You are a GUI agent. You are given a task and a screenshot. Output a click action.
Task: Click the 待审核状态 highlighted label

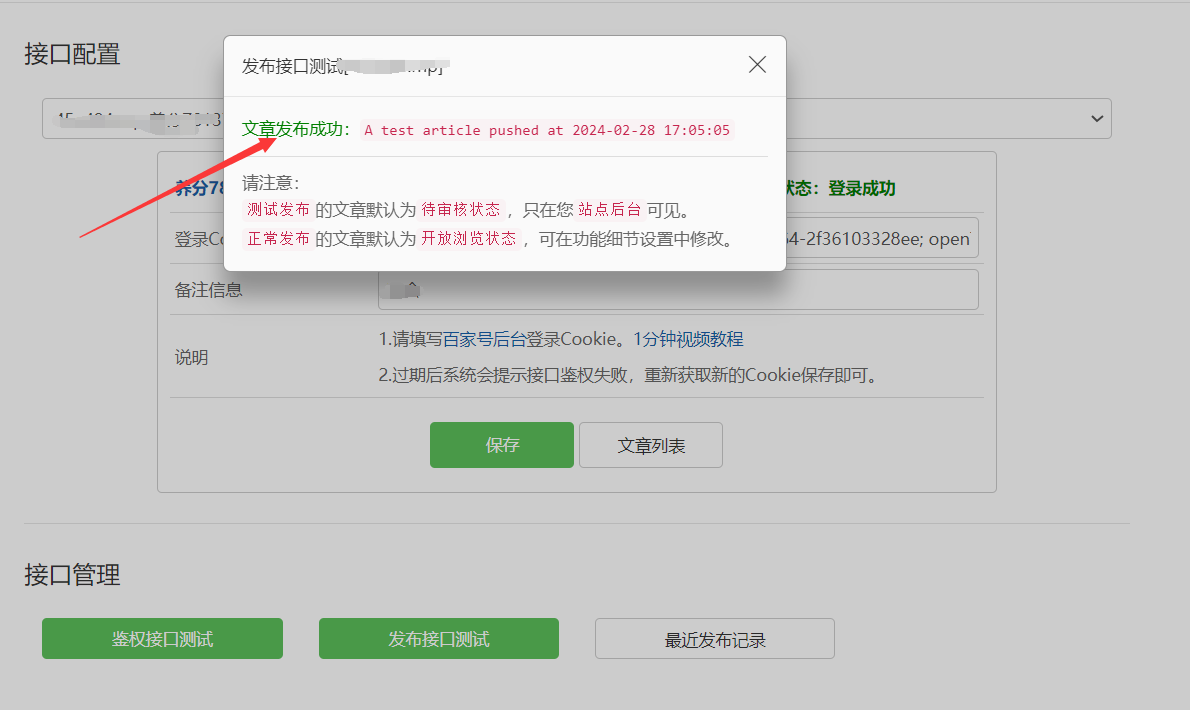pyautogui.click(x=460, y=210)
